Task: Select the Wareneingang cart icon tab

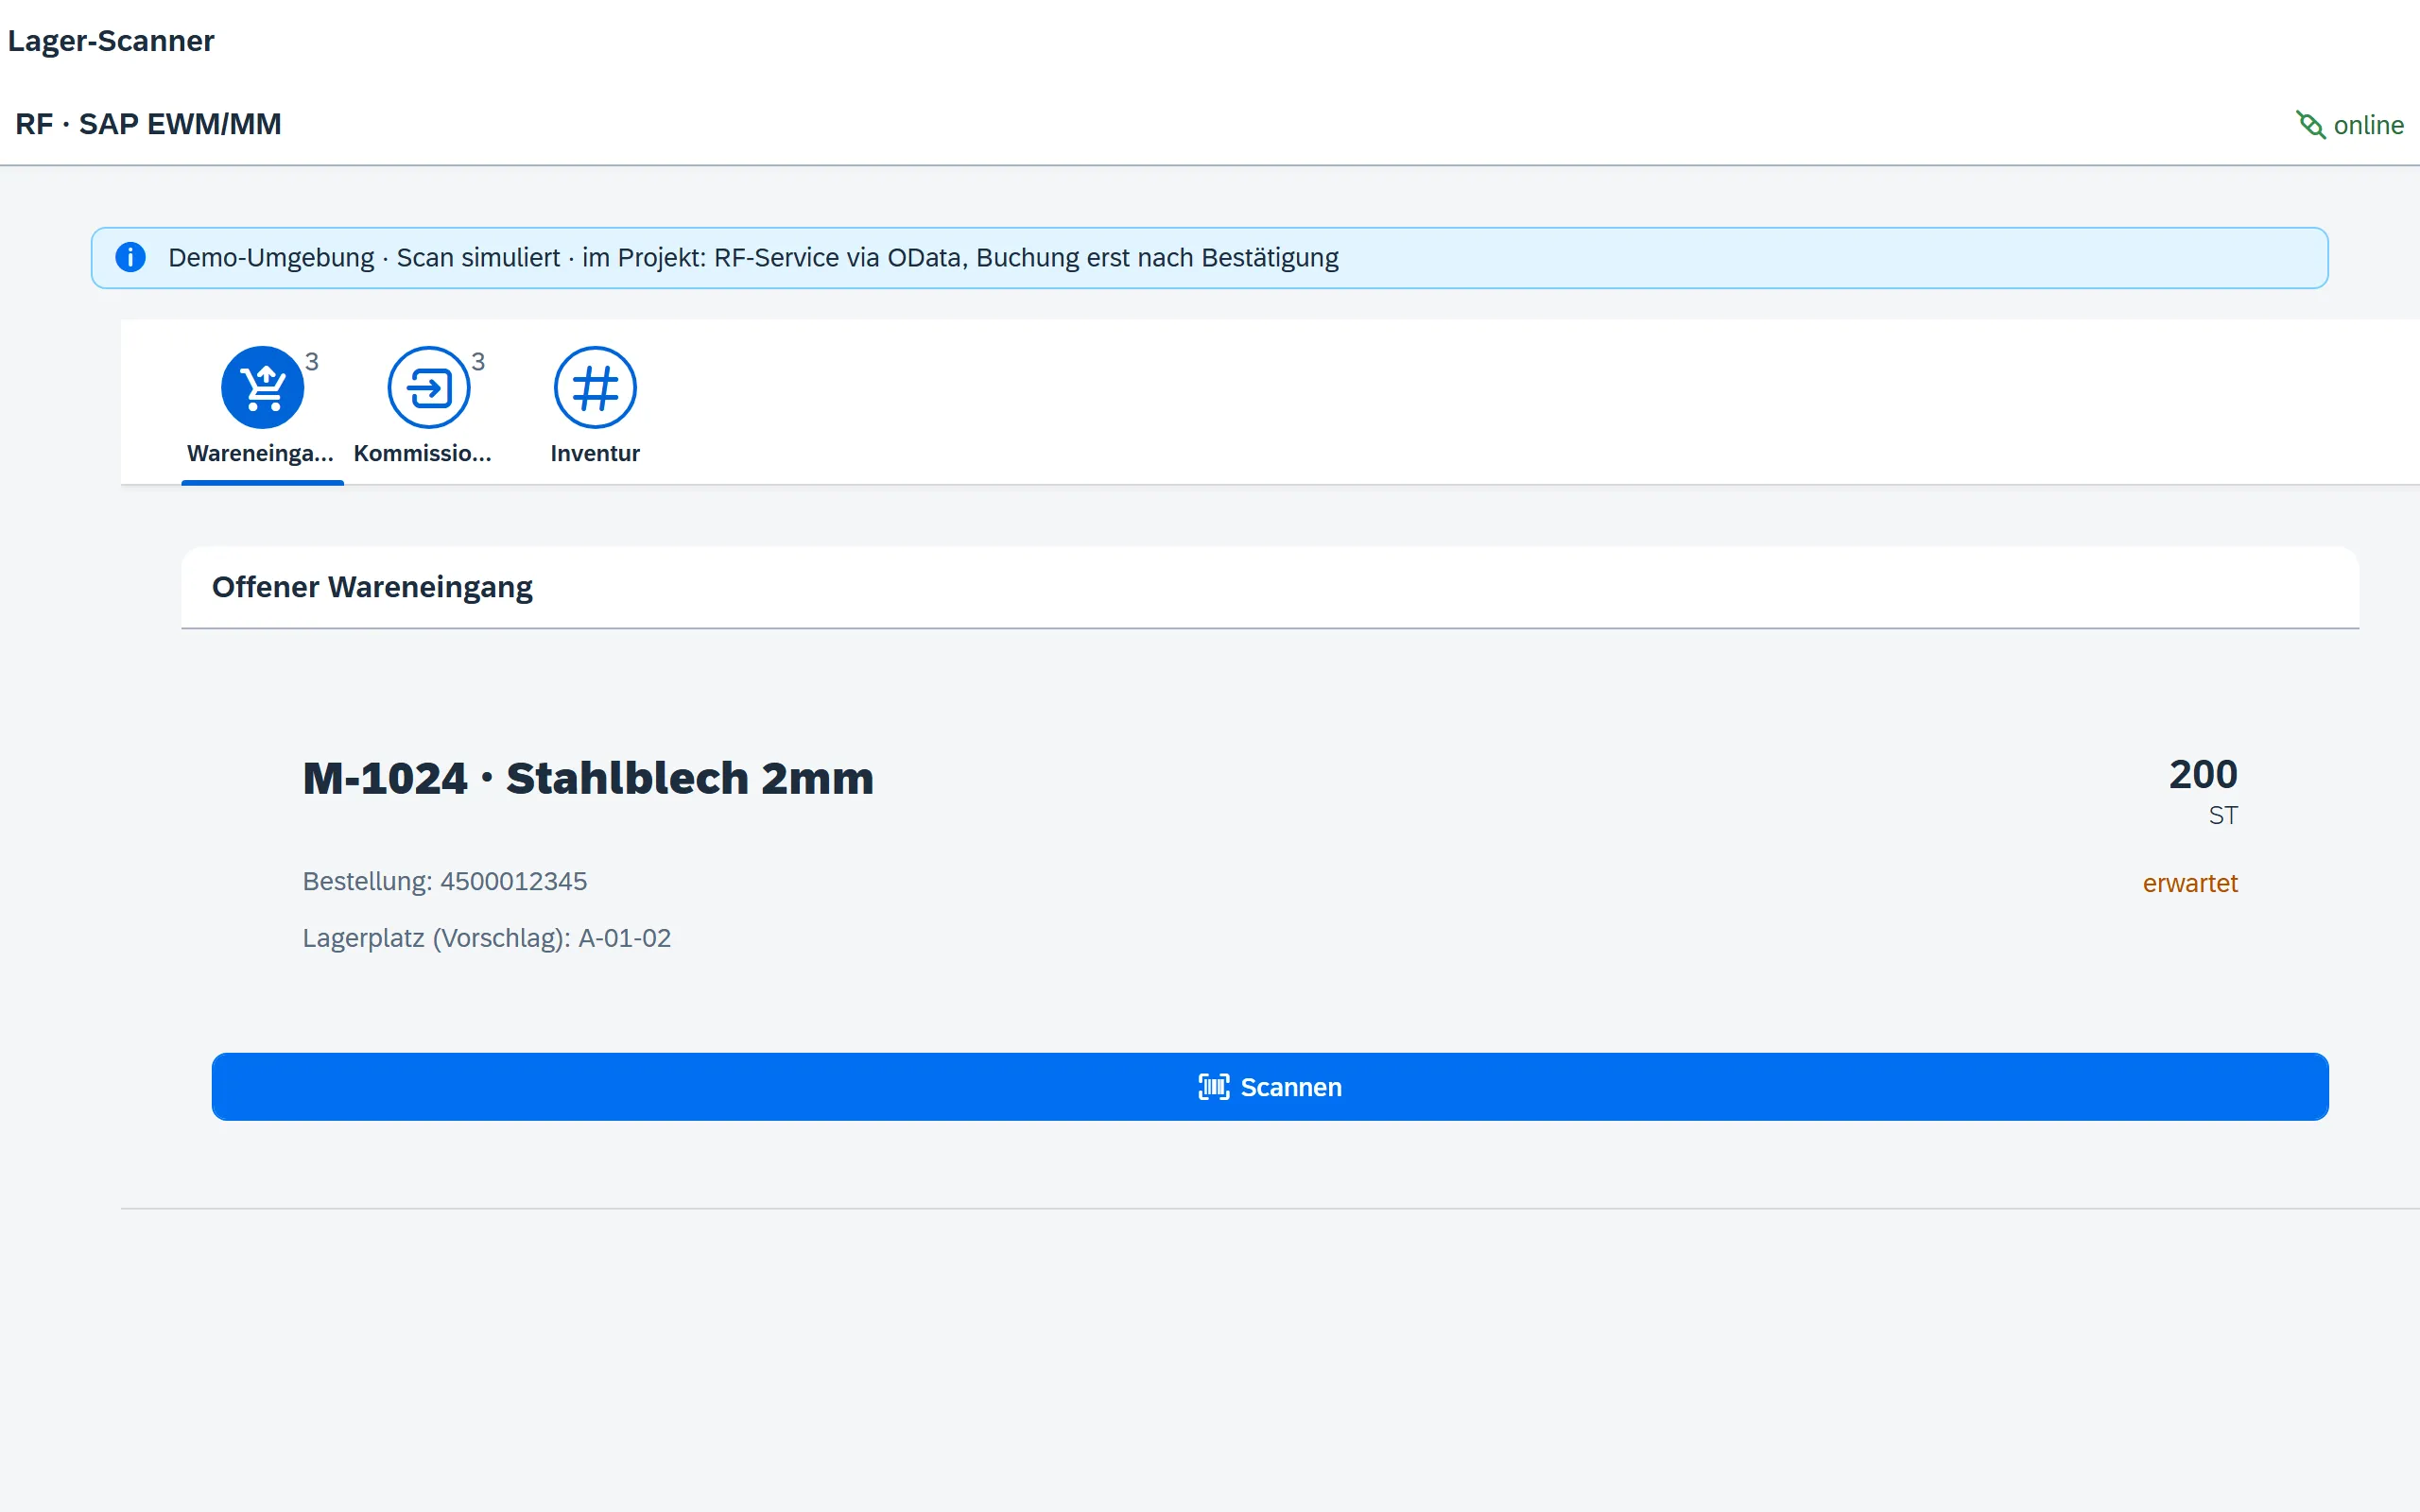Action: tap(263, 387)
